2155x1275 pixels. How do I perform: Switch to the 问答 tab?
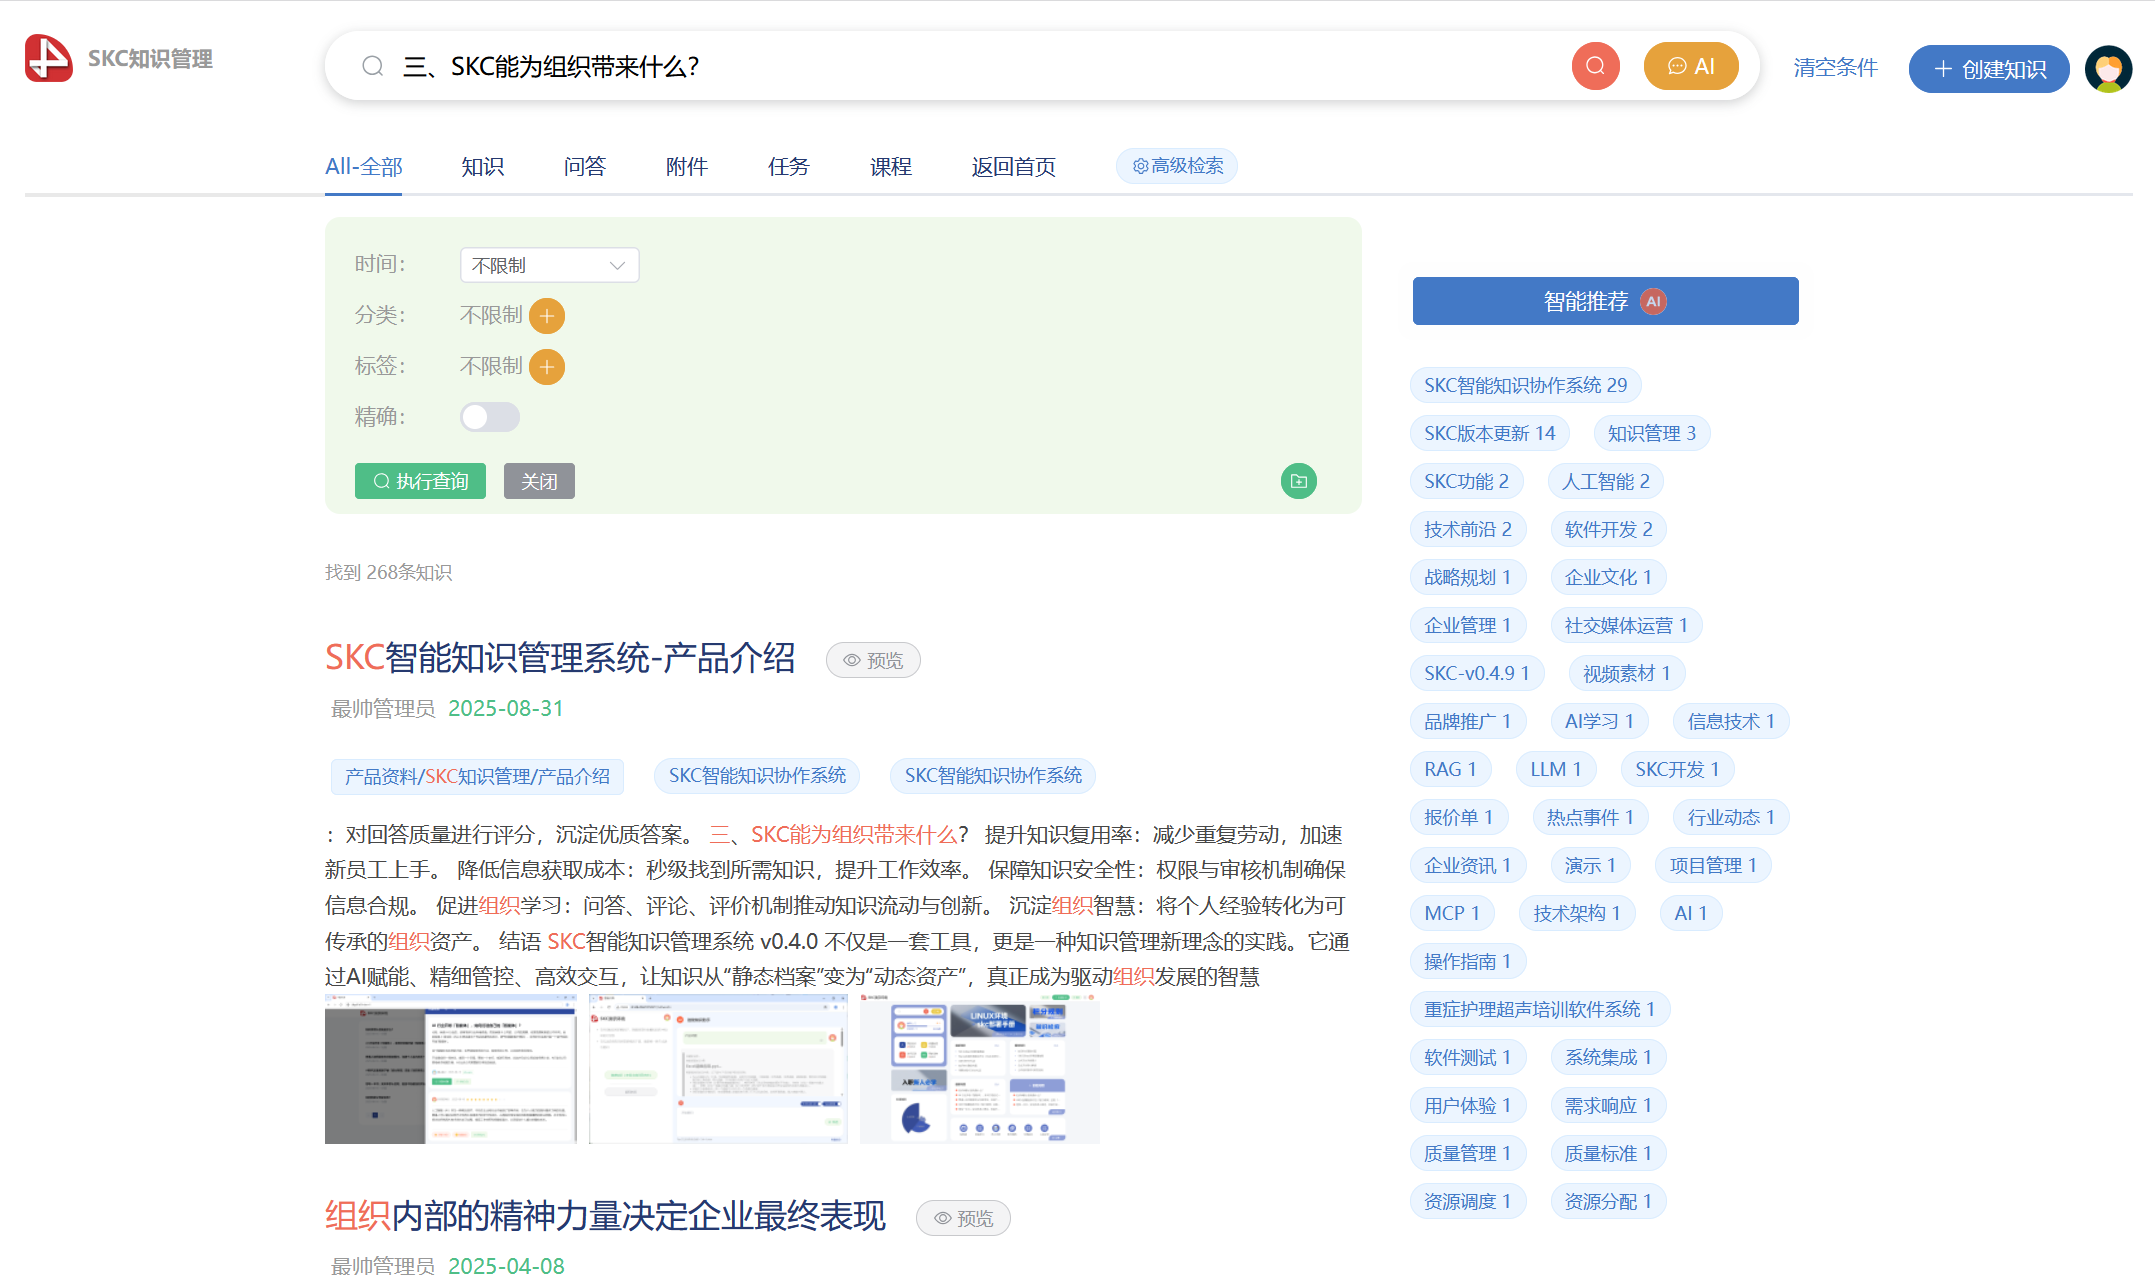coord(584,167)
